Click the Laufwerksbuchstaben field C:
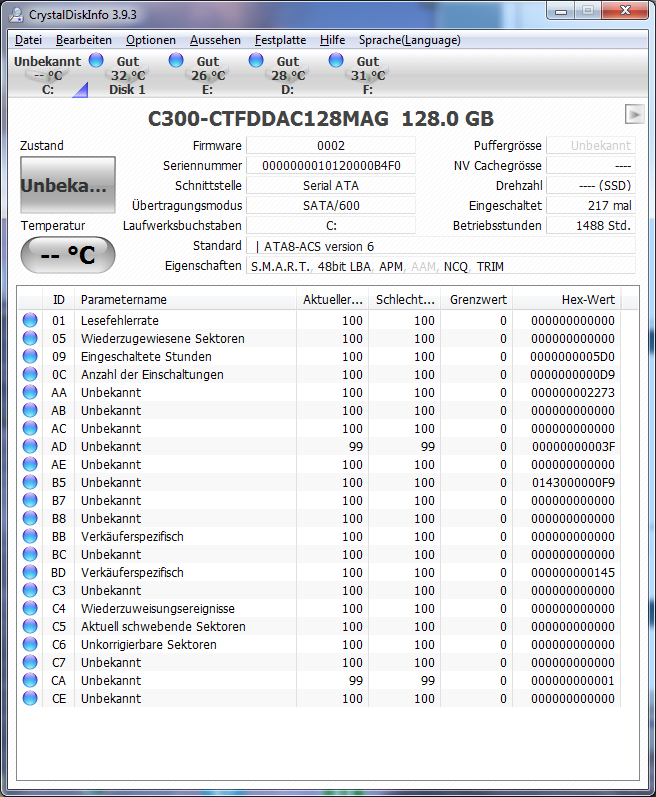The height and width of the screenshot is (797, 656). (x=331, y=225)
